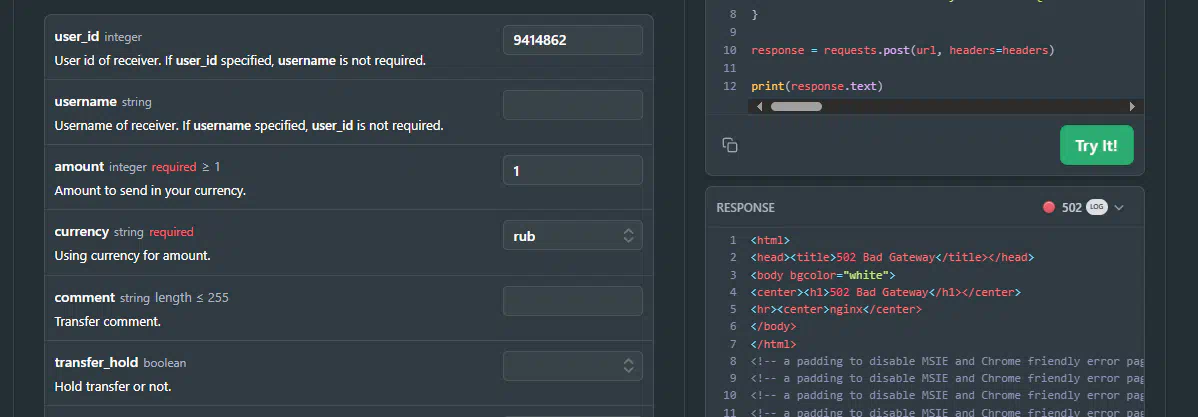Click the currency select up/down arrows icon
Screen dimensions: 1198x417
628,236
